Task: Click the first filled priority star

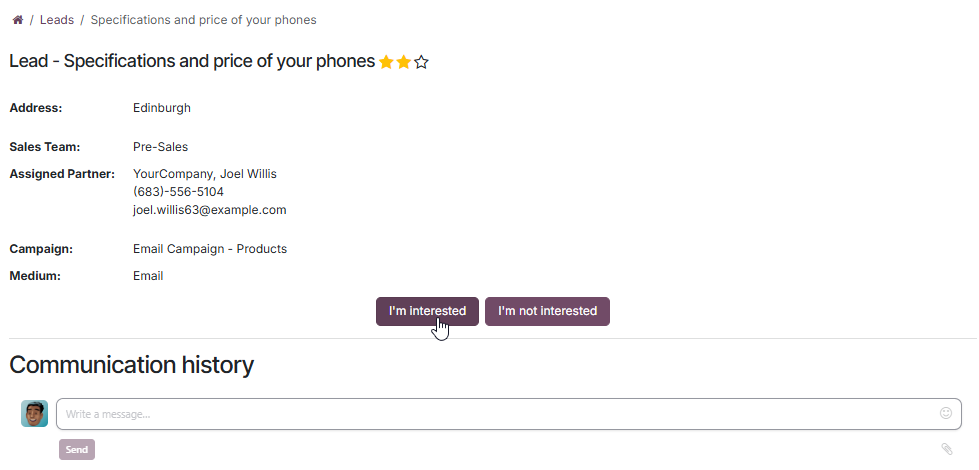Action: [386, 62]
